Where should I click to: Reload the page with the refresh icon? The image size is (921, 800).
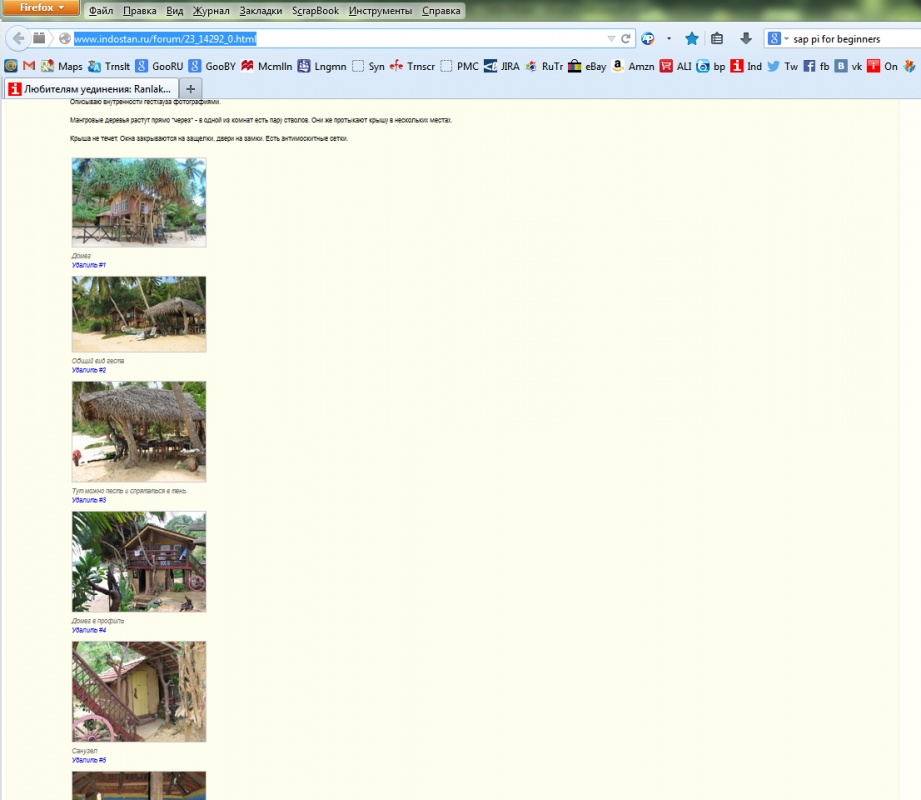pyautogui.click(x=626, y=39)
